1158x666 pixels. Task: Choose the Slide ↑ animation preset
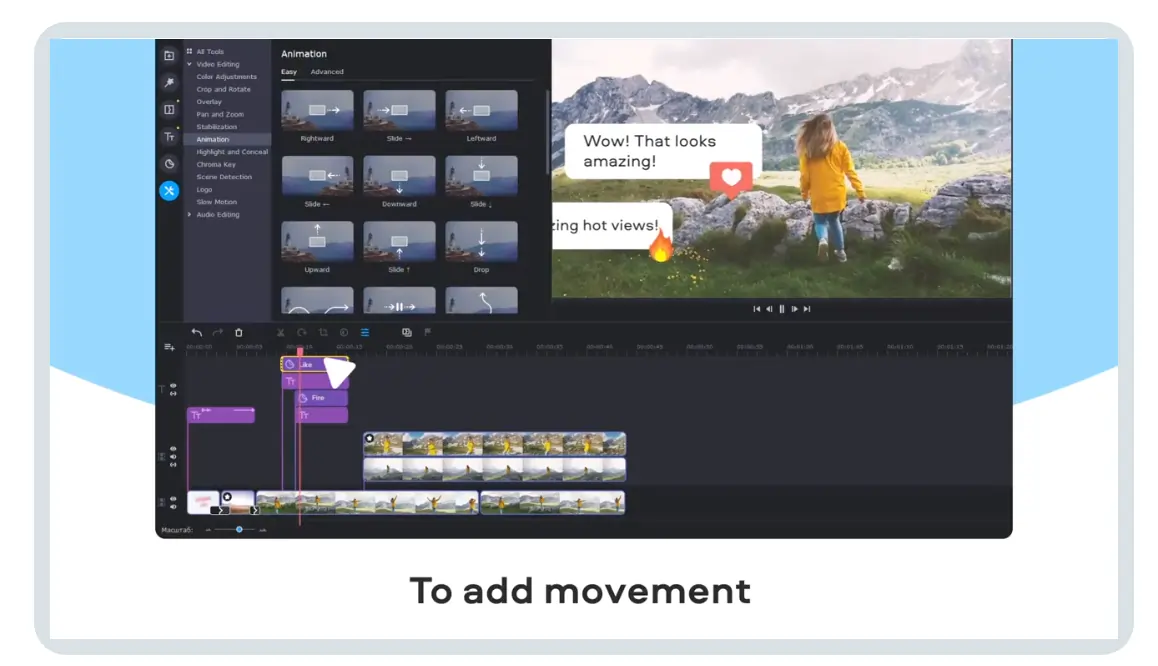(x=400, y=241)
